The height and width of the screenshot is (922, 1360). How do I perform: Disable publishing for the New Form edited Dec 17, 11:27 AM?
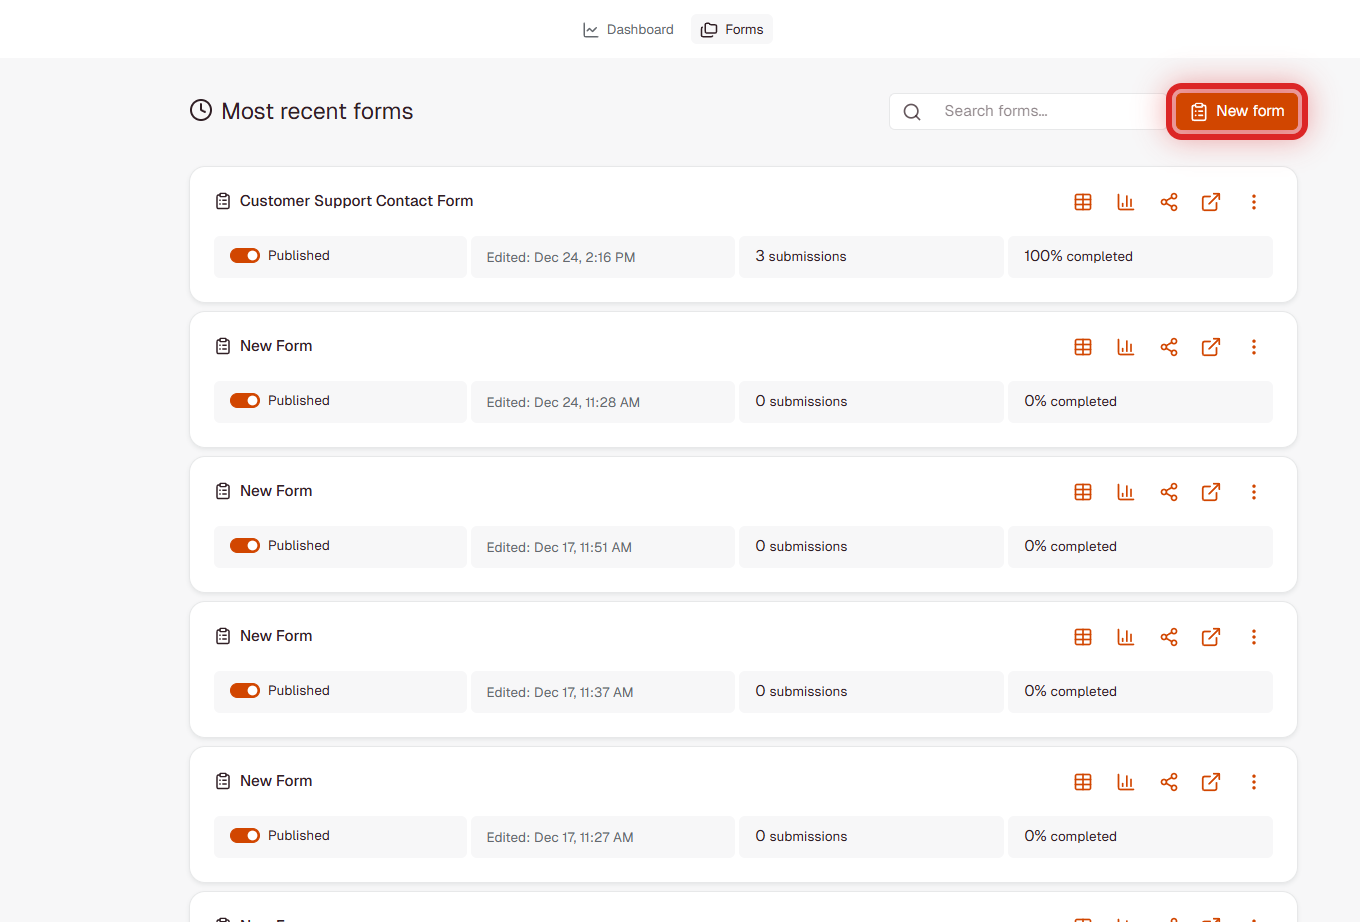click(x=245, y=835)
